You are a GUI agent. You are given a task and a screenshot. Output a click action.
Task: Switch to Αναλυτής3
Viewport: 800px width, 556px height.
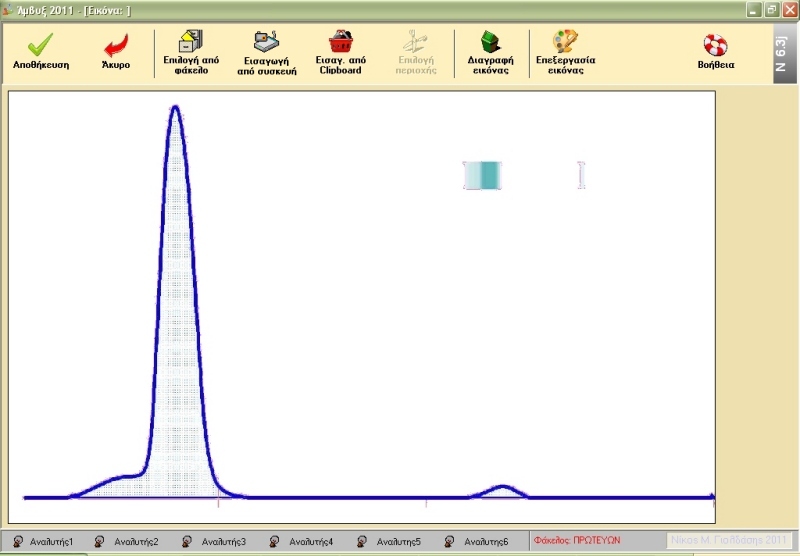[x=214, y=541]
